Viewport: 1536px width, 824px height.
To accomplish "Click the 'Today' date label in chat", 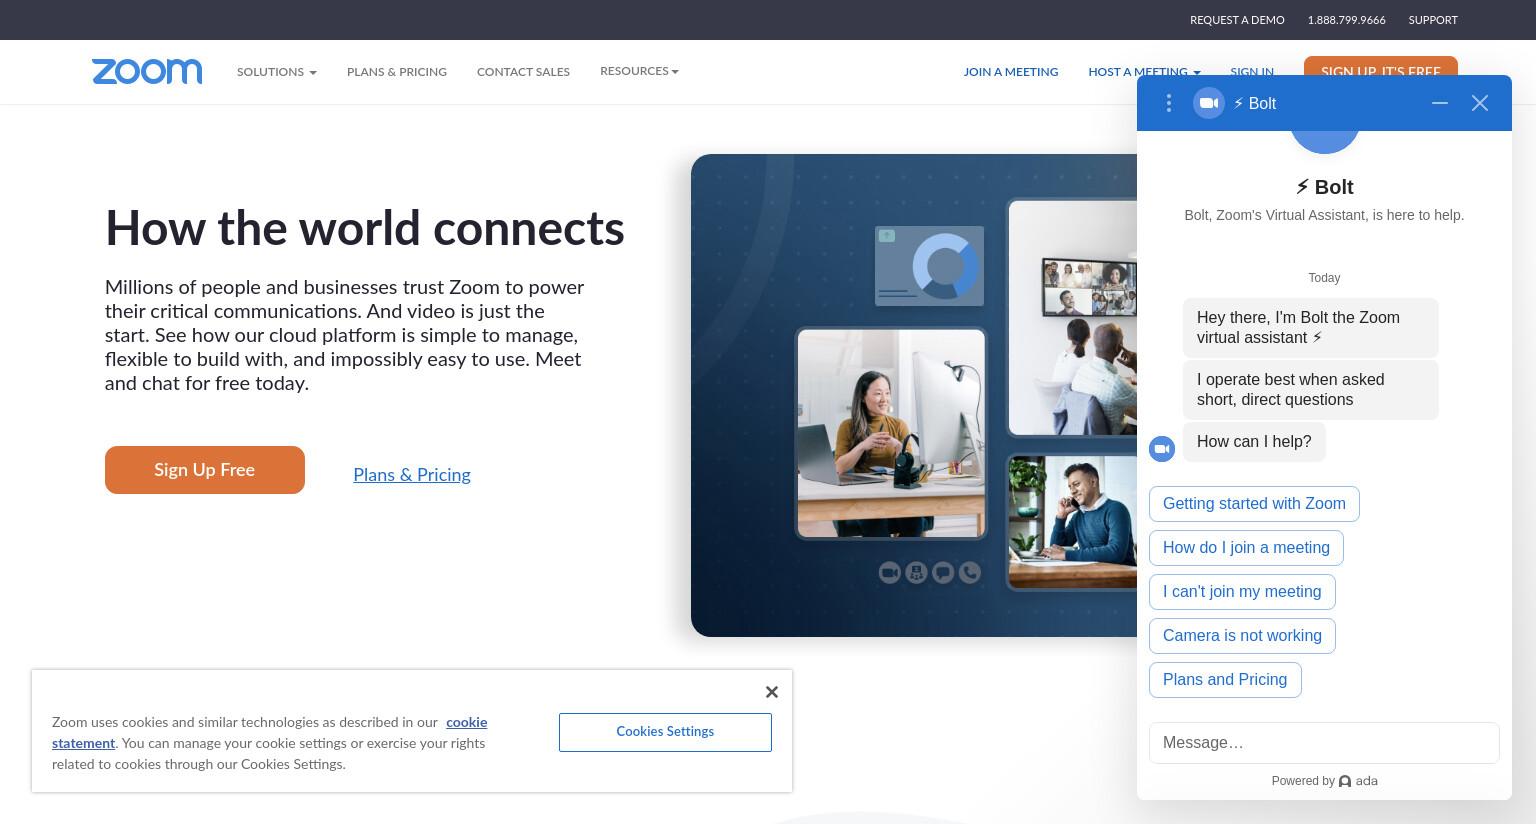I will 1324,278.
